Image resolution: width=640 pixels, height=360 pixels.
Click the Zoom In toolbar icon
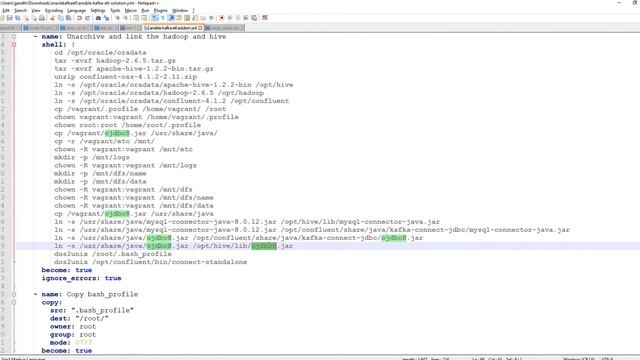(x=118, y=18)
